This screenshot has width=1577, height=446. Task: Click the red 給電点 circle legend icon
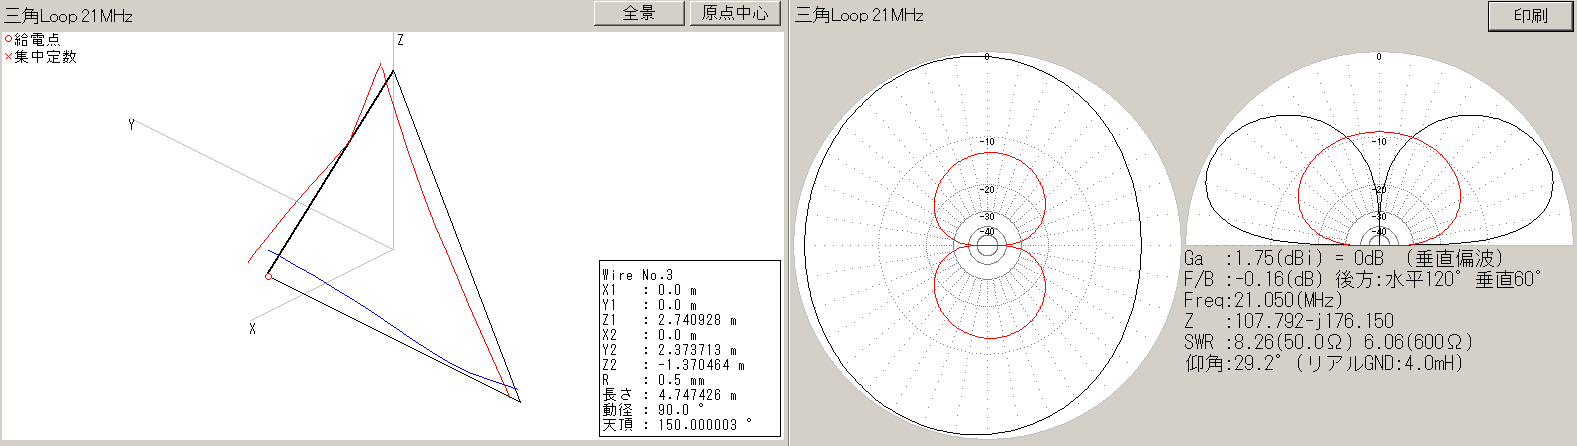coord(9,39)
